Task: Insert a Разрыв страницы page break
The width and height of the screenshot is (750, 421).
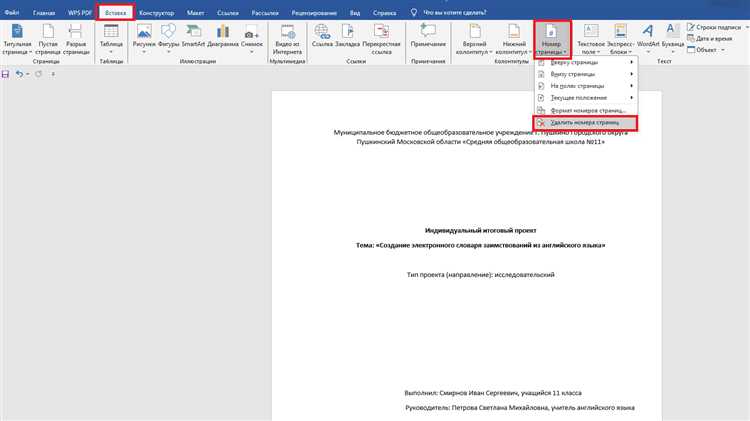Action: tap(76, 39)
